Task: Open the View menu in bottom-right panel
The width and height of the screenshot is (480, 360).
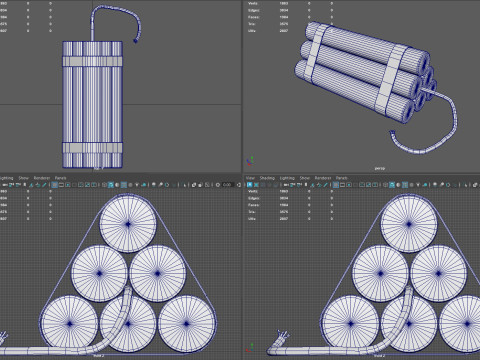Action: pyautogui.click(x=250, y=178)
